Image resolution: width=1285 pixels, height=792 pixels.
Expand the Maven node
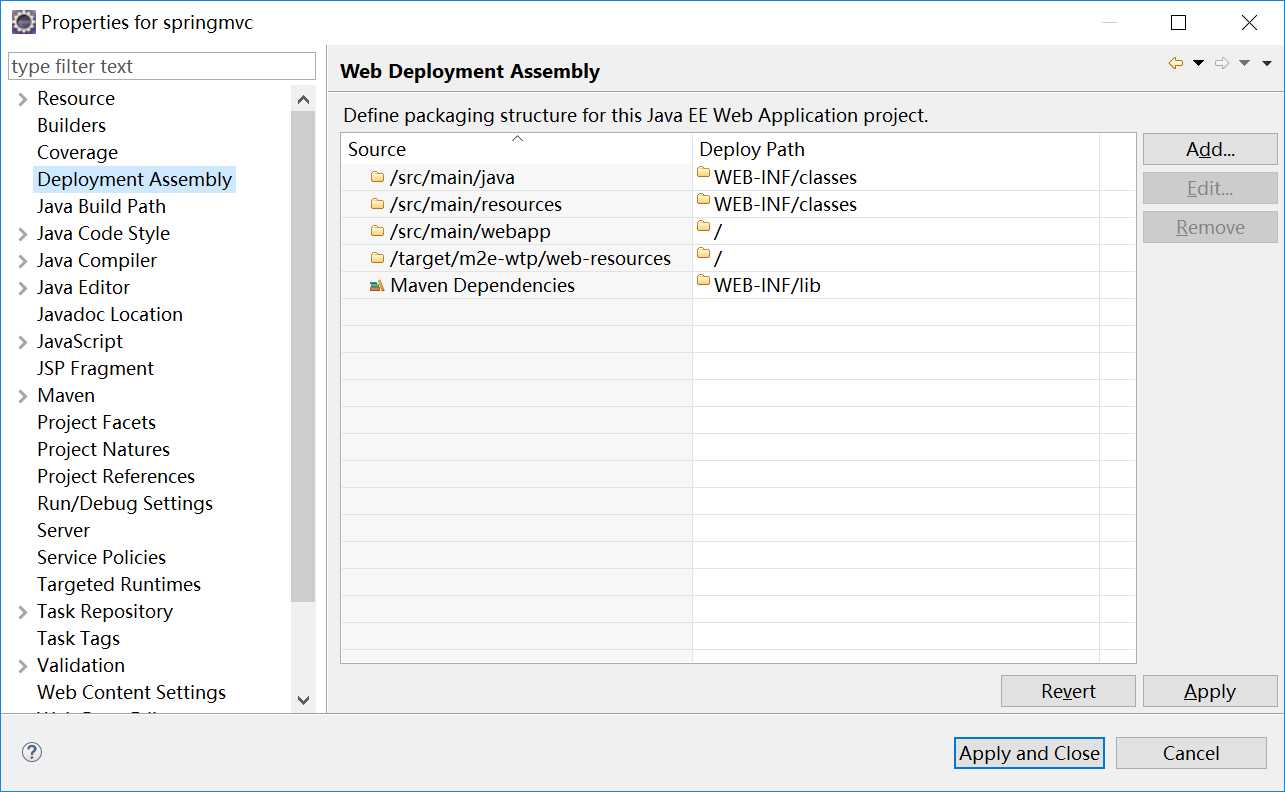pyautogui.click(x=23, y=395)
